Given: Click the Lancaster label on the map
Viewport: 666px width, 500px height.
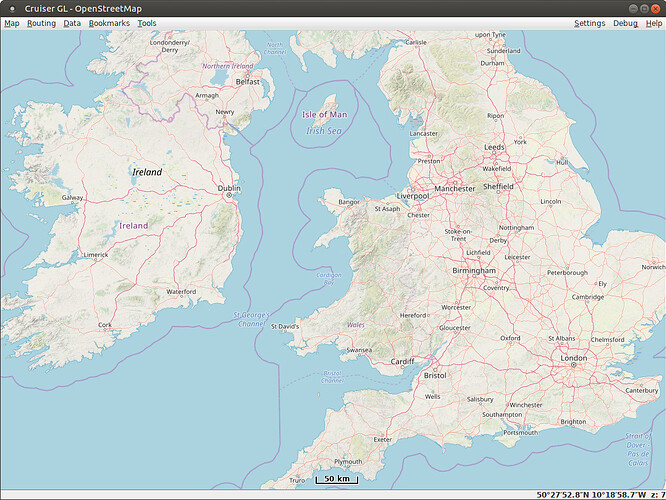Looking at the screenshot, I should pyautogui.click(x=423, y=133).
